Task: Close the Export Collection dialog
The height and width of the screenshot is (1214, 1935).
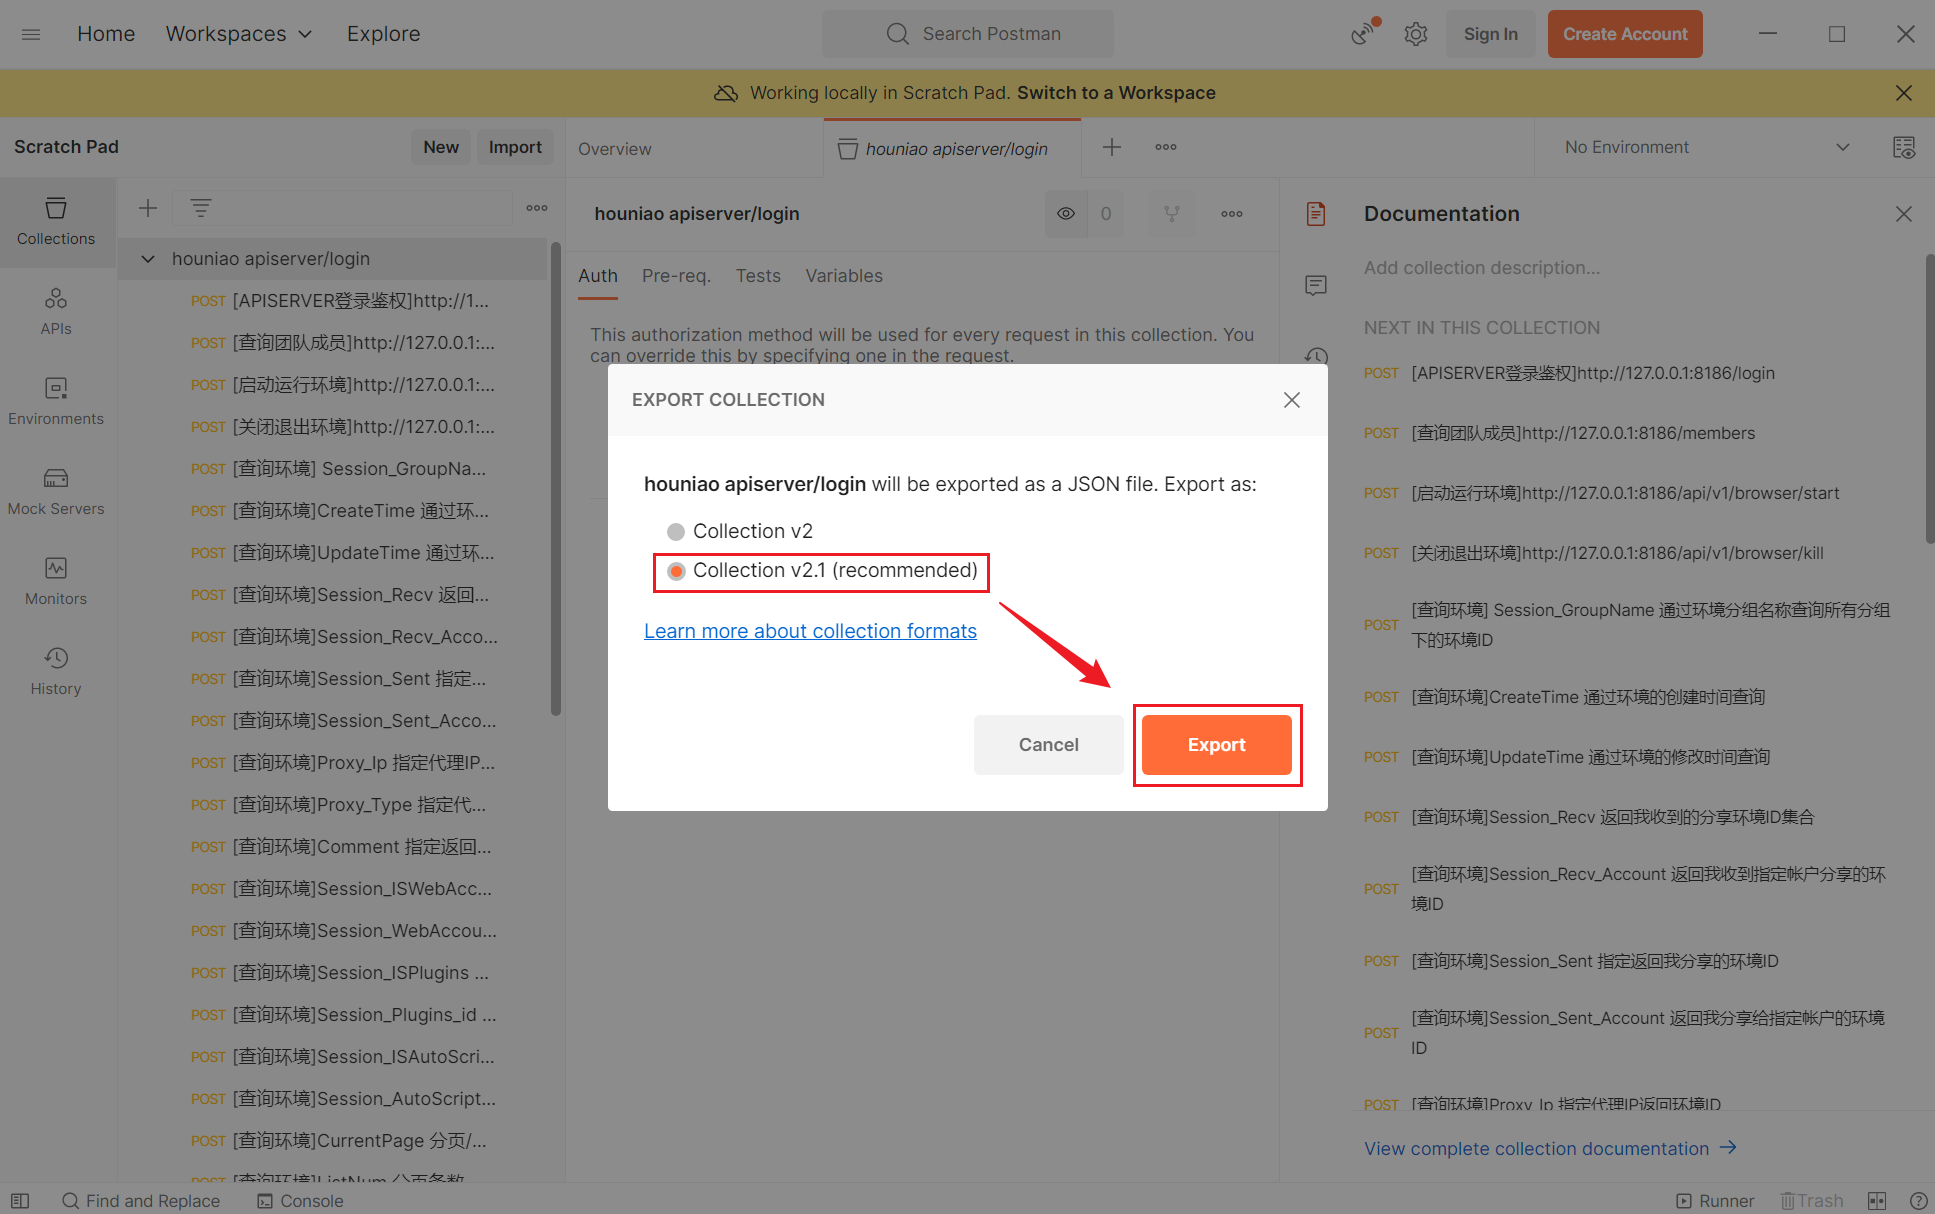Action: pyautogui.click(x=1291, y=400)
